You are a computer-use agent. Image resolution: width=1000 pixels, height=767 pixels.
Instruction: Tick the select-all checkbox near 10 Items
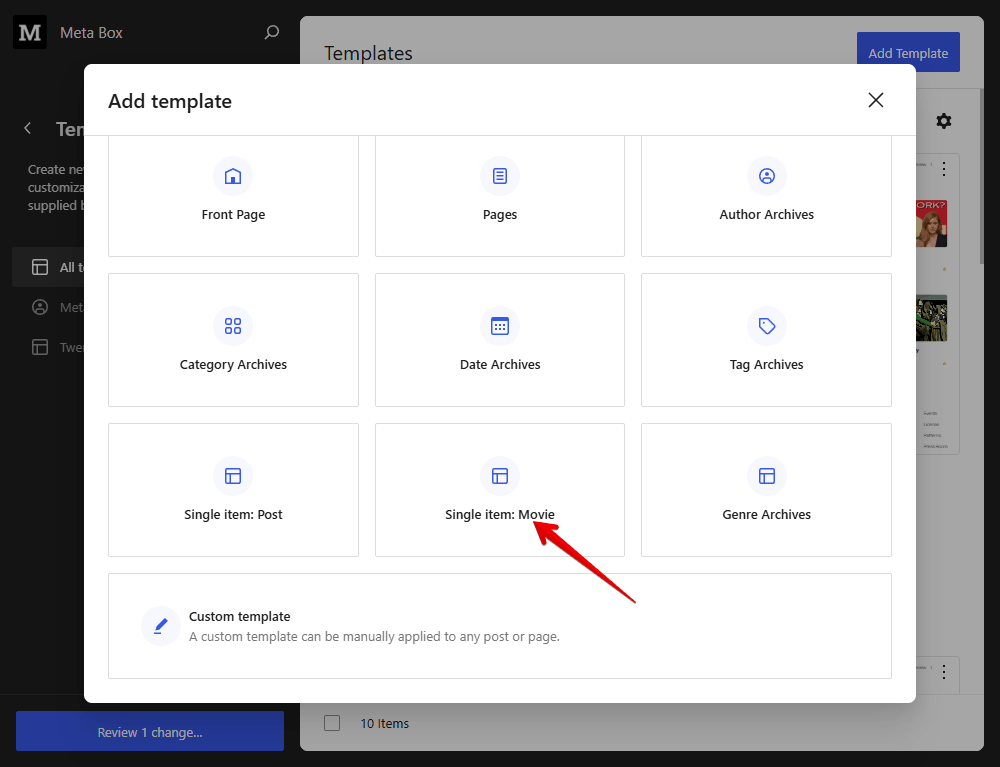pos(332,723)
